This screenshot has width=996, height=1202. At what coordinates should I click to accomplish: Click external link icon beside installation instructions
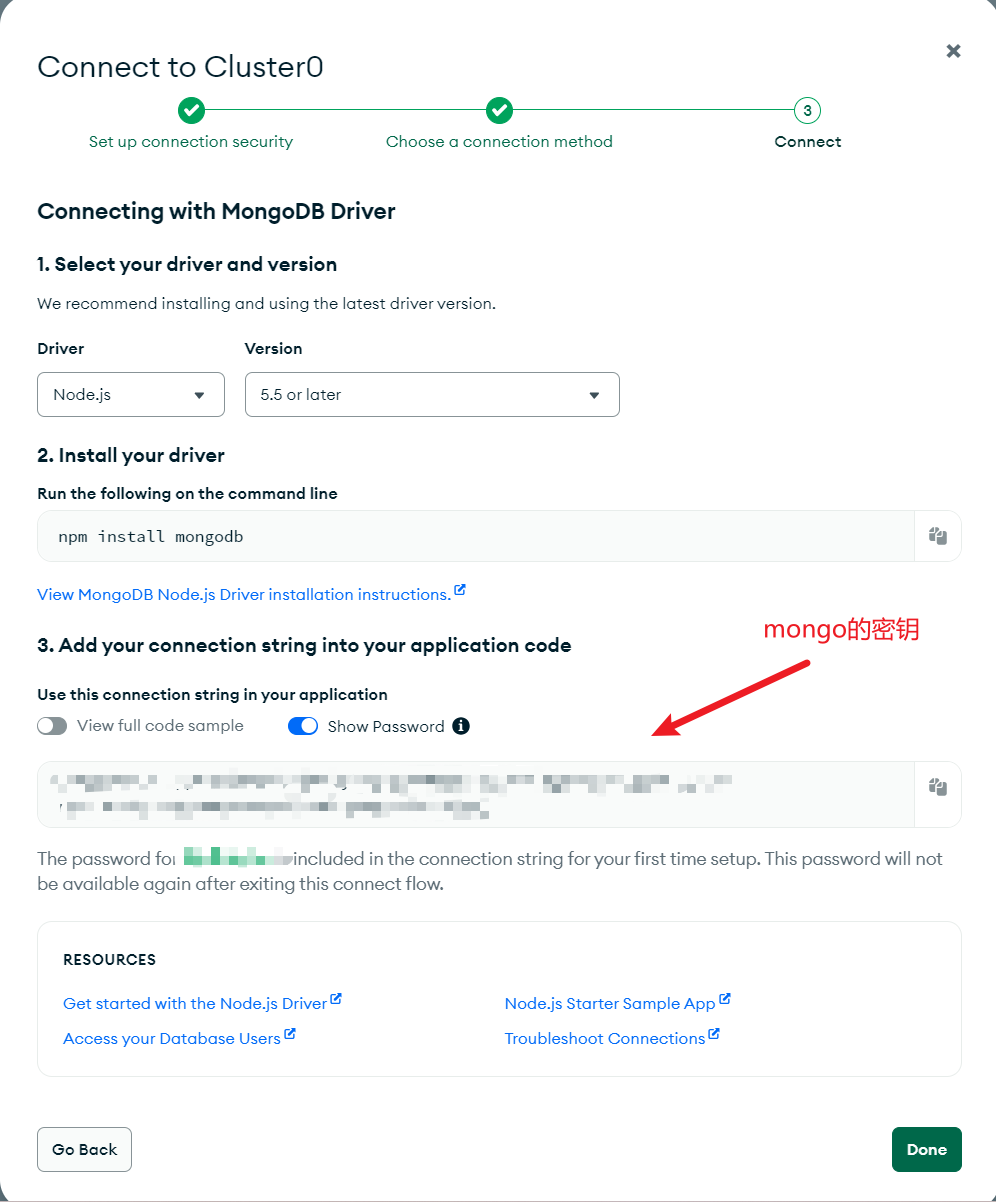[x=460, y=591]
